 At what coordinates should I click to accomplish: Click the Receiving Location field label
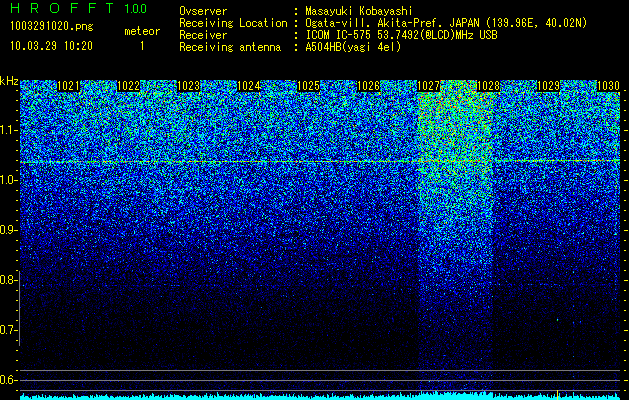233,23
